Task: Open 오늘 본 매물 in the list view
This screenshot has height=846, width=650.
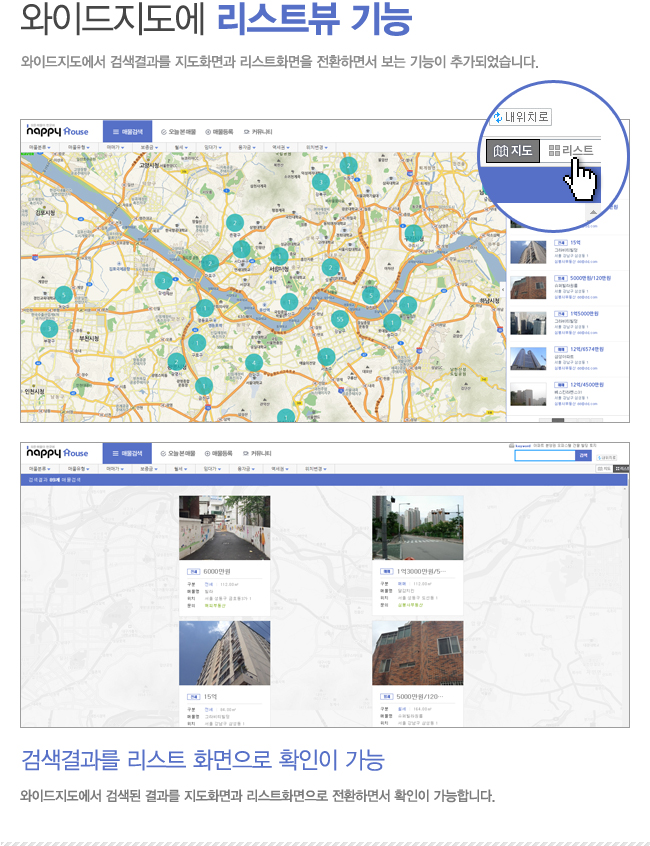Action: point(179,453)
